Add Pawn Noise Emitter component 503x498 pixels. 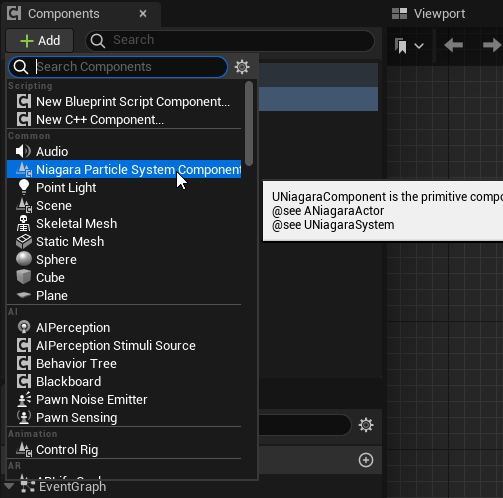tap(124, 400)
